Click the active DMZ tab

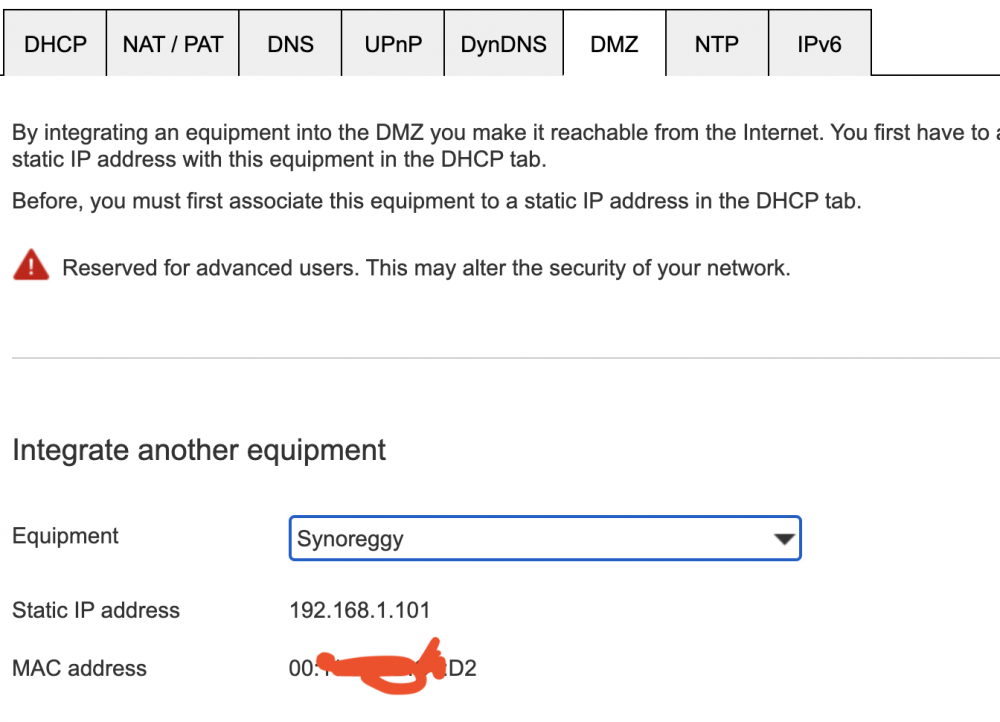pos(614,44)
